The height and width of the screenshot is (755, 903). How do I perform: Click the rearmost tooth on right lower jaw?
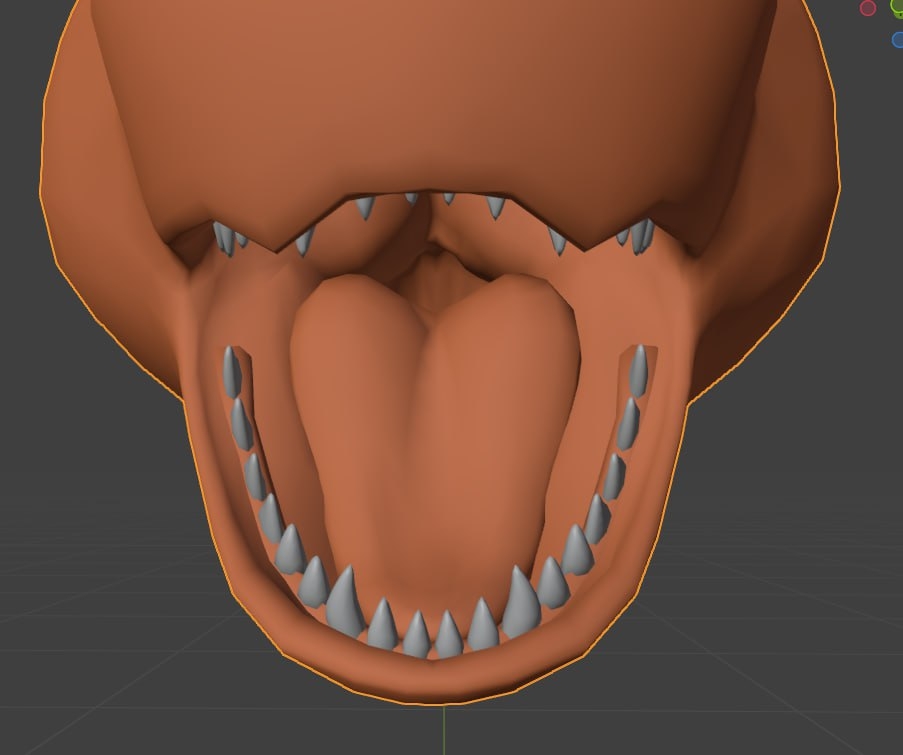[638, 370]
